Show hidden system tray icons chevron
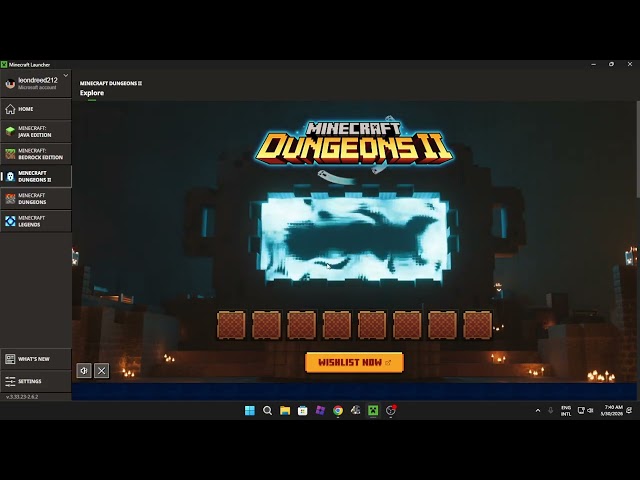 tap(538, 411)
